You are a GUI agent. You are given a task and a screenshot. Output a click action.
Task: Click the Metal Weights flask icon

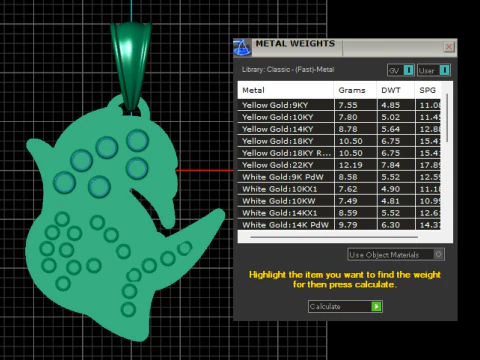click(x=242, y=47)
